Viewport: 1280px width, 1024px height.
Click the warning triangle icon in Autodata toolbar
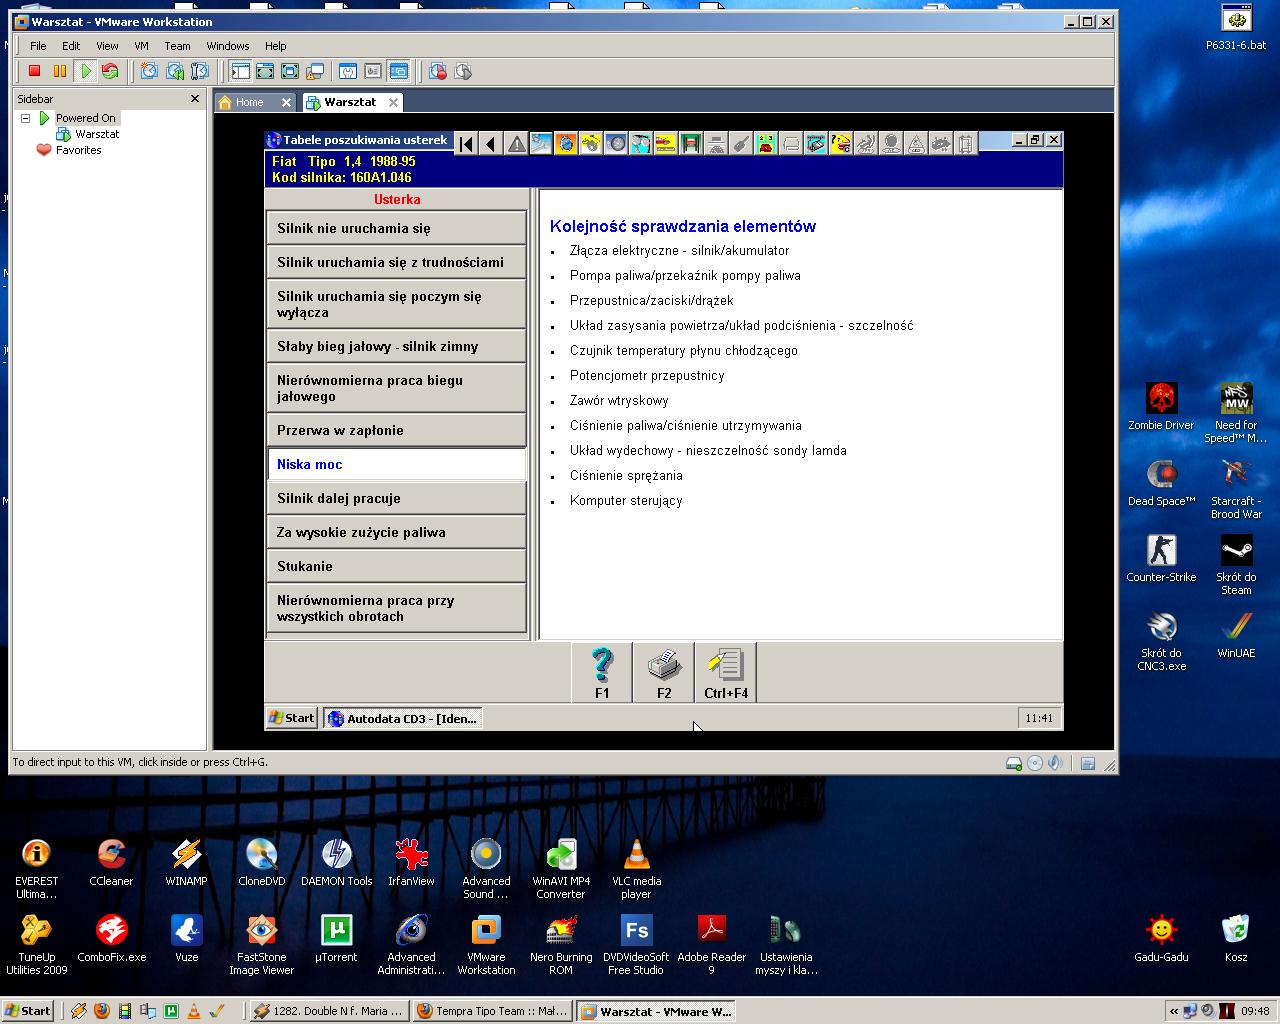point(516,144)
